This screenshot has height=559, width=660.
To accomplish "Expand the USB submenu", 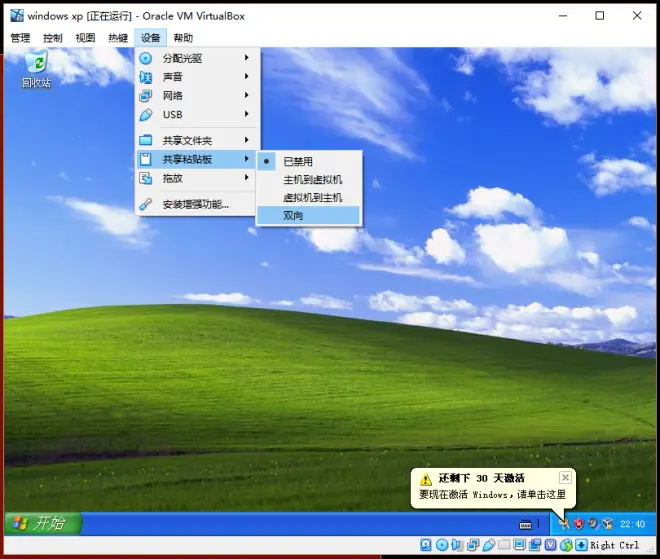I will pos(196,114).
